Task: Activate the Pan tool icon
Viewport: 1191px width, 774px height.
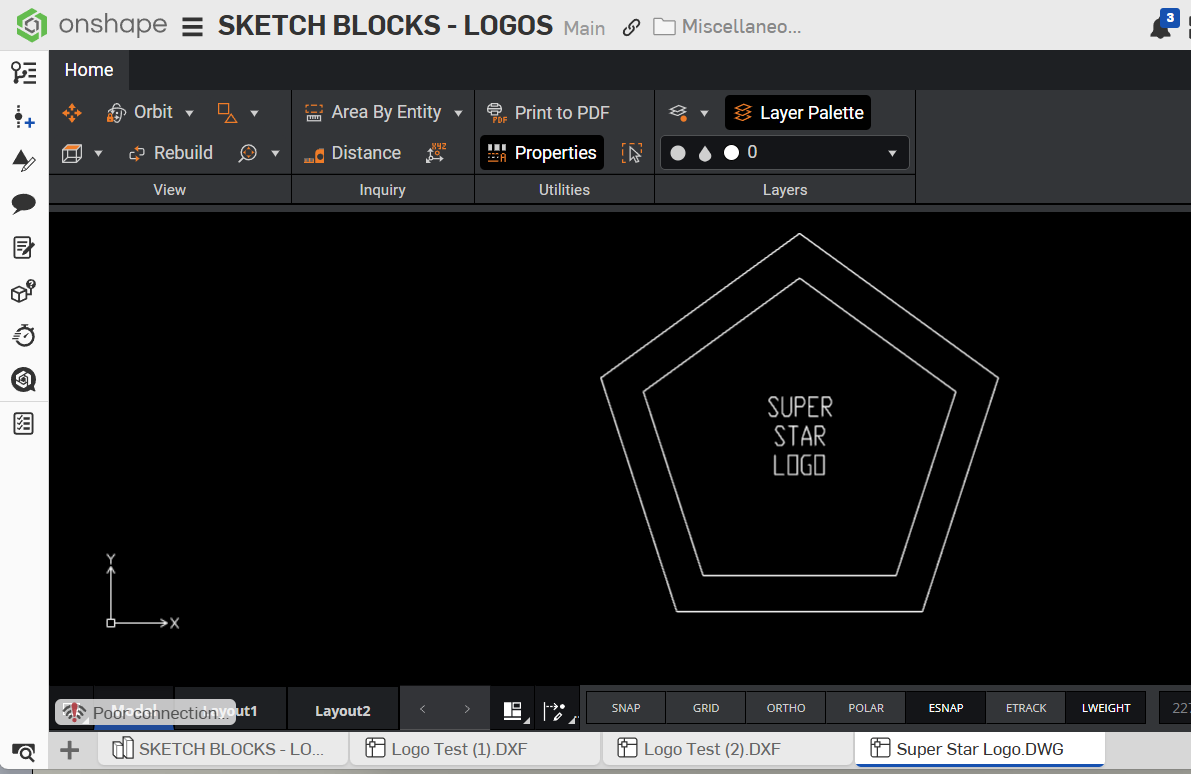Action: (72, 113)
